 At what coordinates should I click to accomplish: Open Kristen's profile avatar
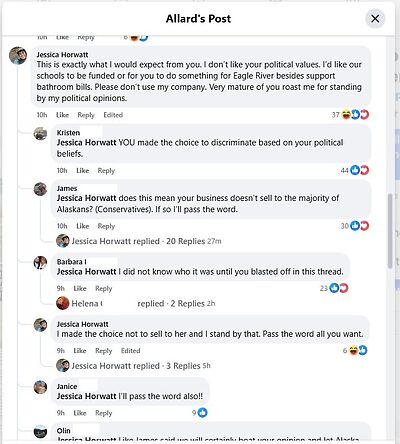pyautogui.click(x=40, y=133)
